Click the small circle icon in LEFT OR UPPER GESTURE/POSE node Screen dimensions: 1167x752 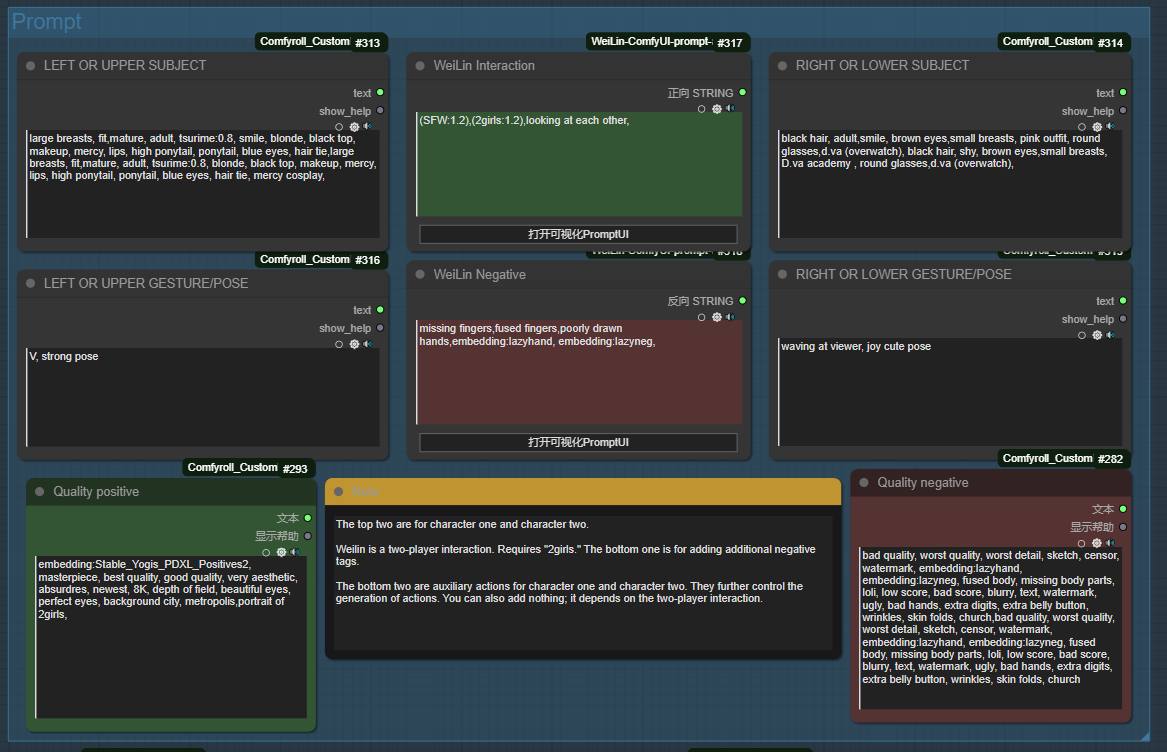[339, 345]
